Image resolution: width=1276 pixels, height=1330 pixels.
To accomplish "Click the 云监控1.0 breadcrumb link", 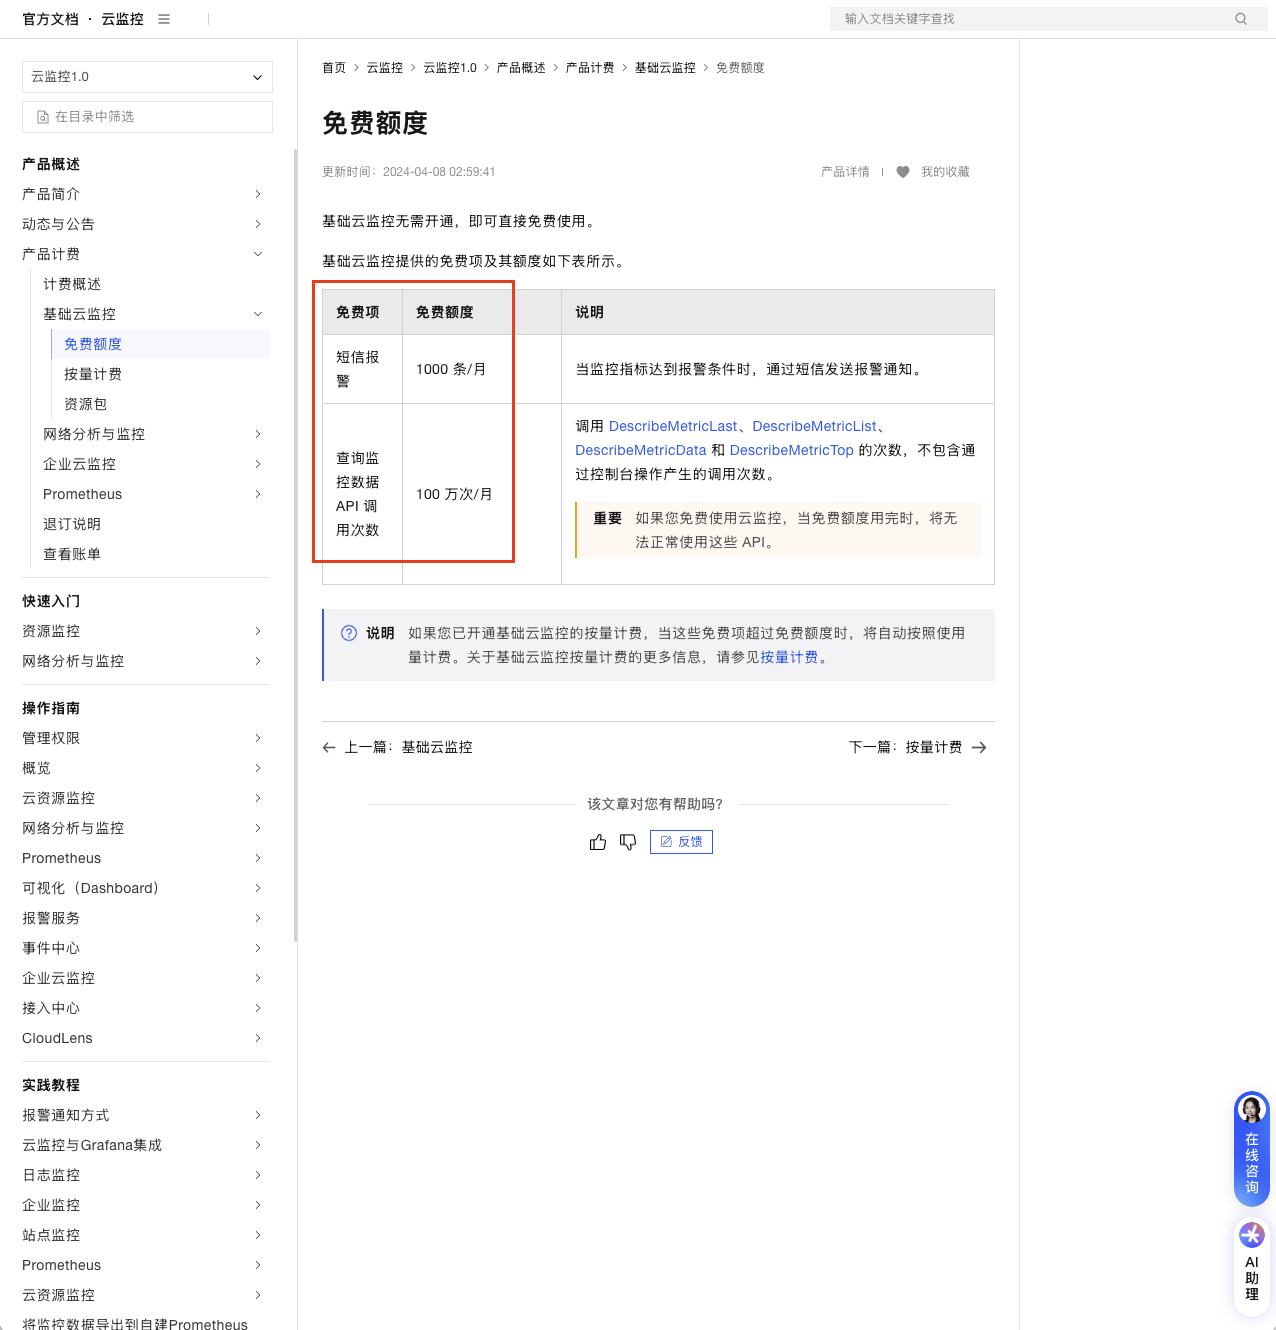I will coord(450,68).
